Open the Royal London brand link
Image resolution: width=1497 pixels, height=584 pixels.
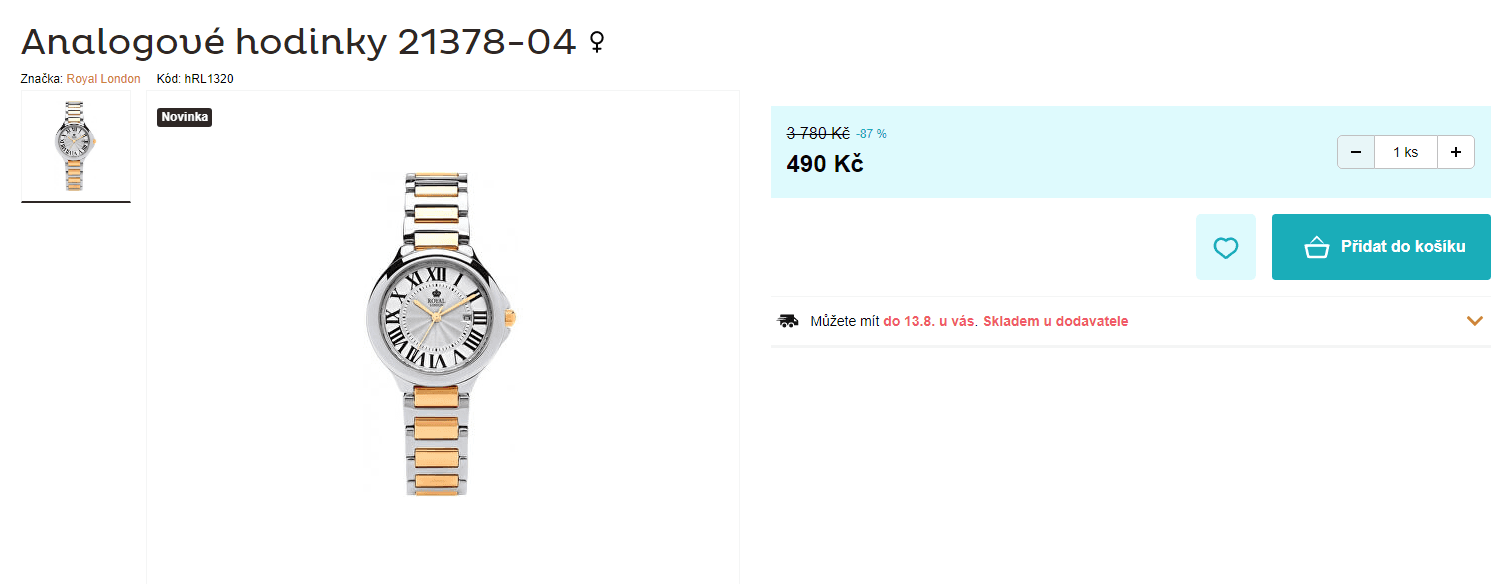103,79
